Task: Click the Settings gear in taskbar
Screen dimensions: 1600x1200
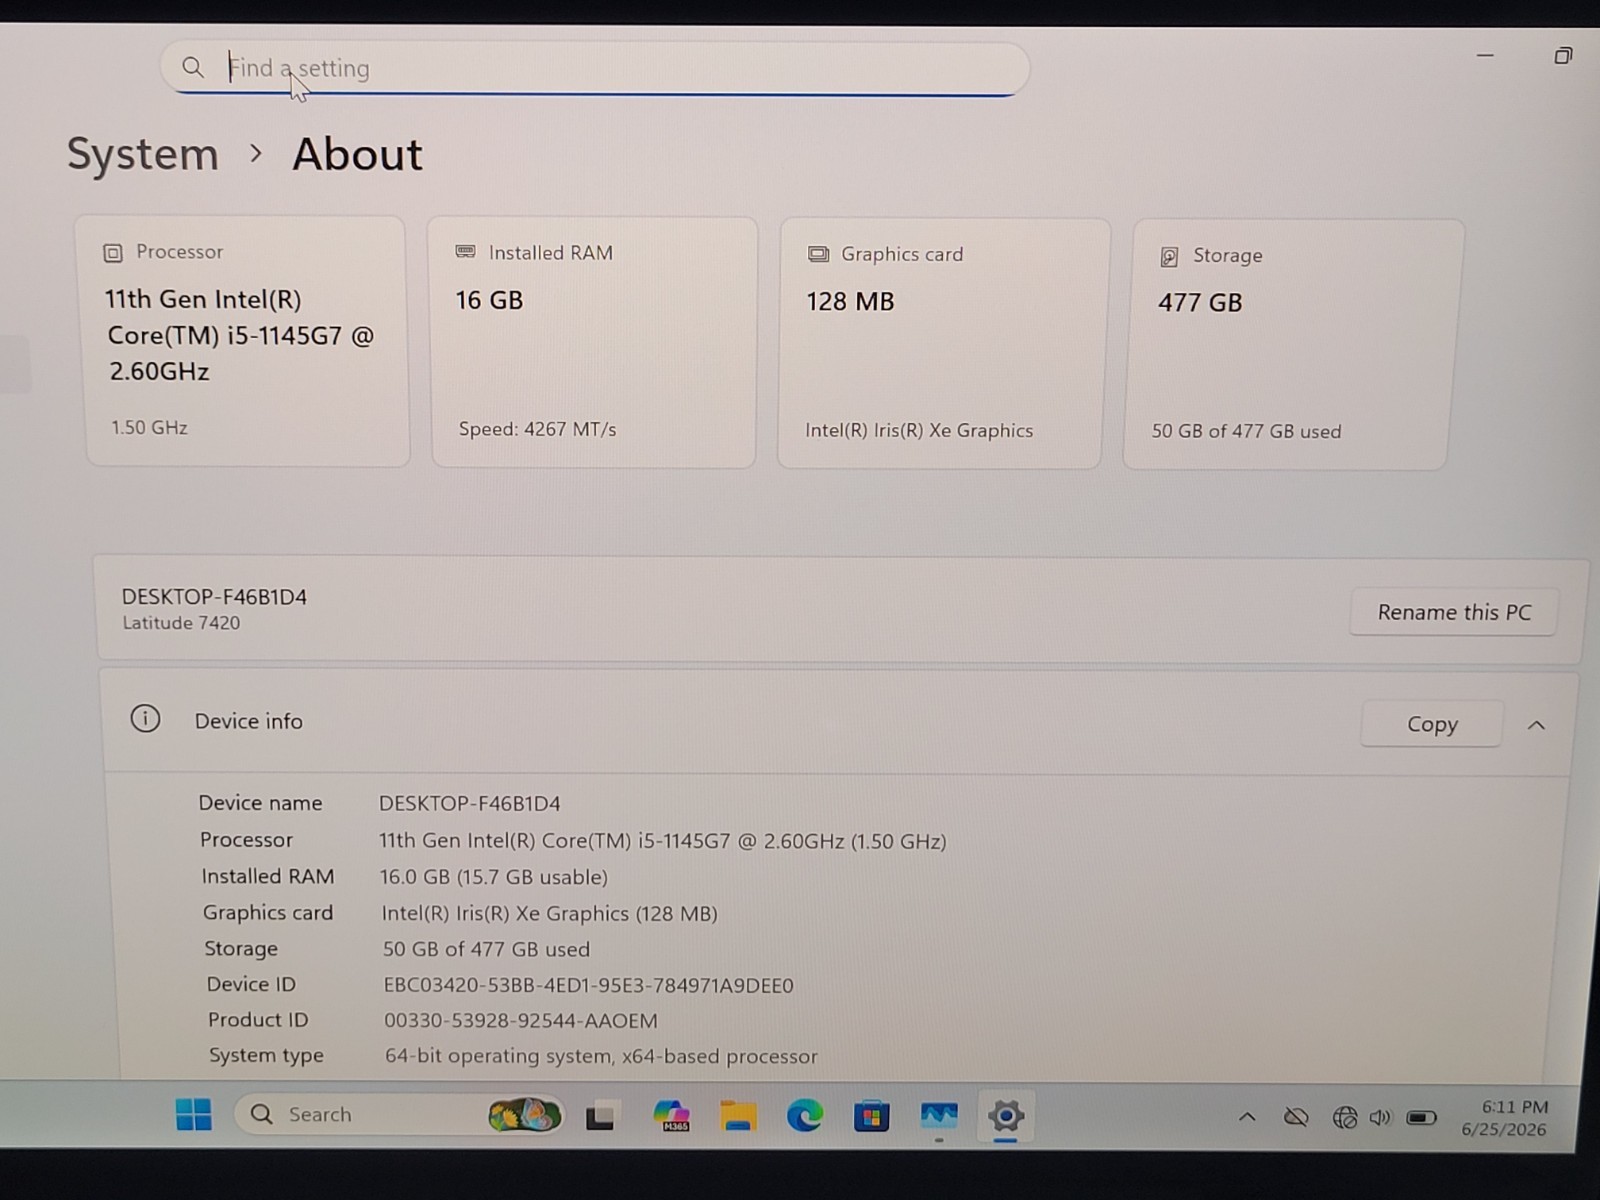Action: coord(1006,1116)
